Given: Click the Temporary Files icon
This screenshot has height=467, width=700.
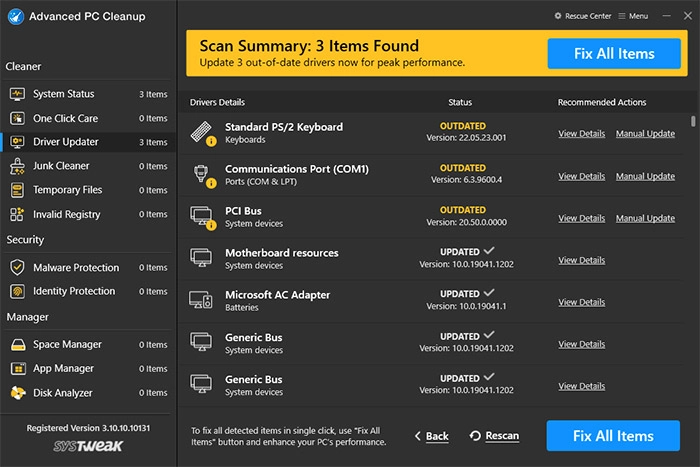Looking at the screenshot, I should tap(17, 190).
